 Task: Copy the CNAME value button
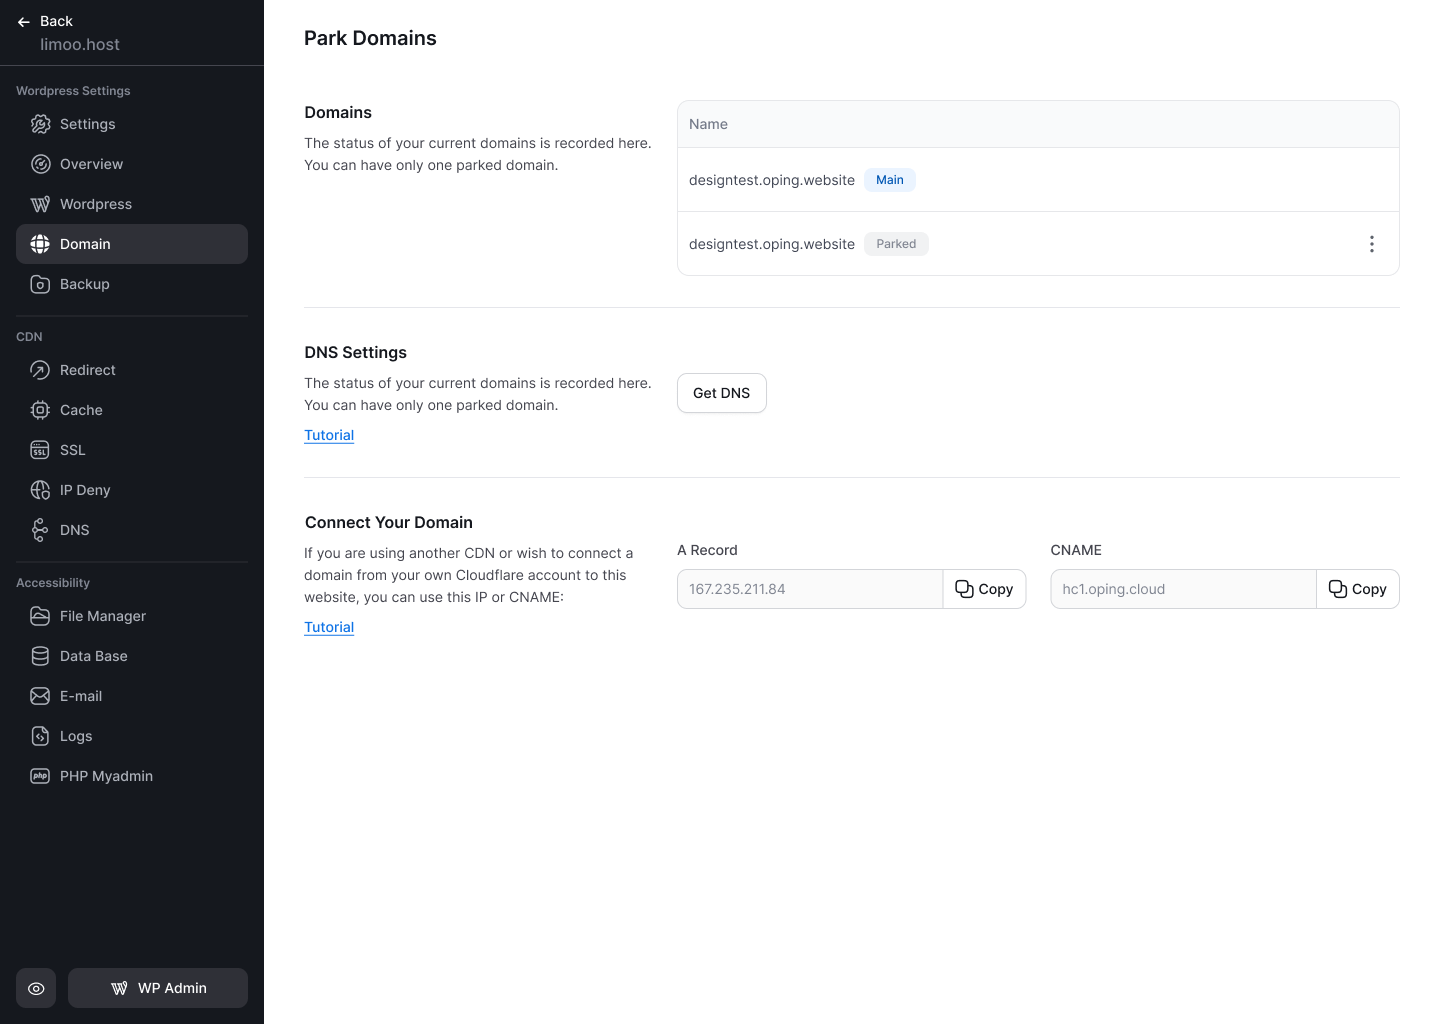(1357, 589)
